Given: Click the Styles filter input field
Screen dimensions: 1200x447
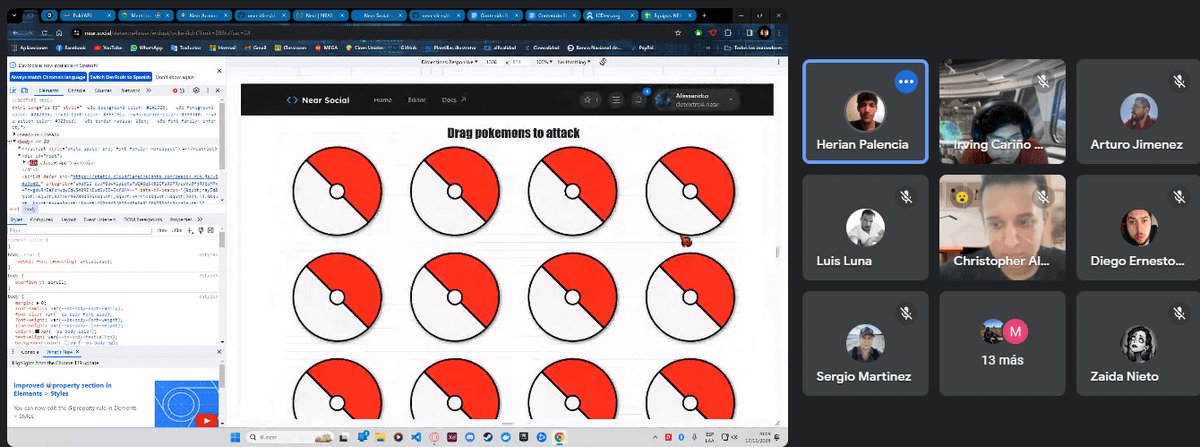Looking at the screenshot, I should (80, 230).
